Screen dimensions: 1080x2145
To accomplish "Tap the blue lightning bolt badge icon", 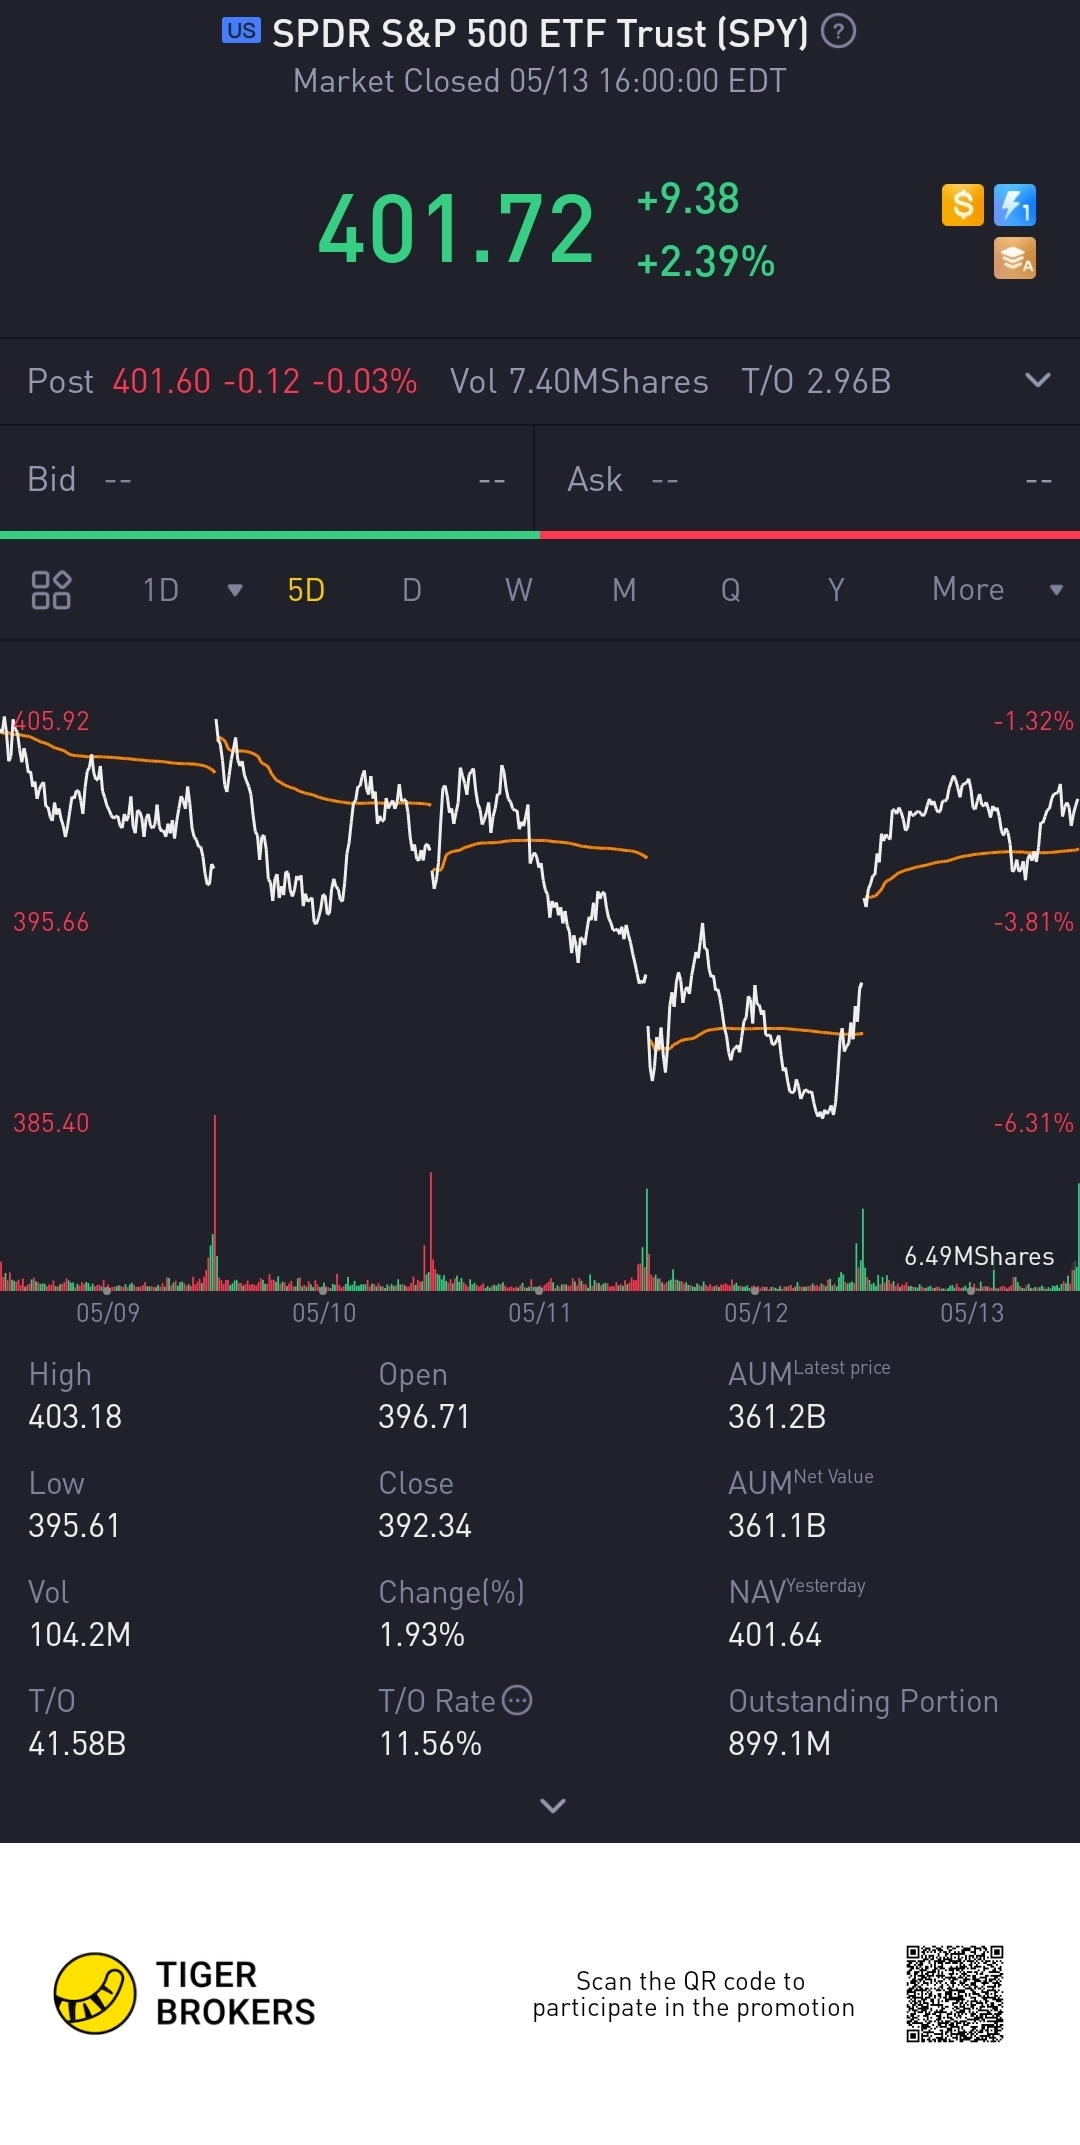I will [x=1015, y=205].
